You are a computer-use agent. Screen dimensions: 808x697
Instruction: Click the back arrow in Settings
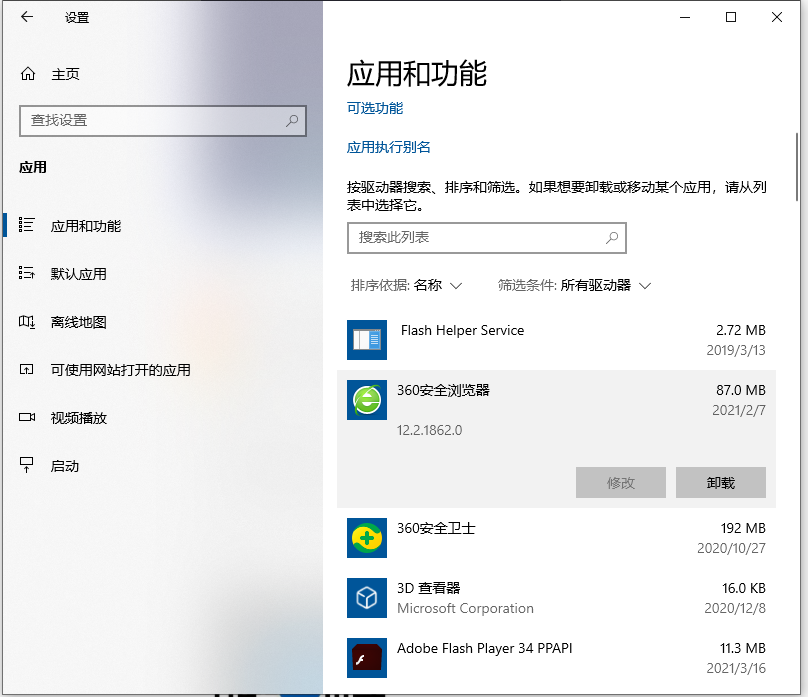pos(27,18)
